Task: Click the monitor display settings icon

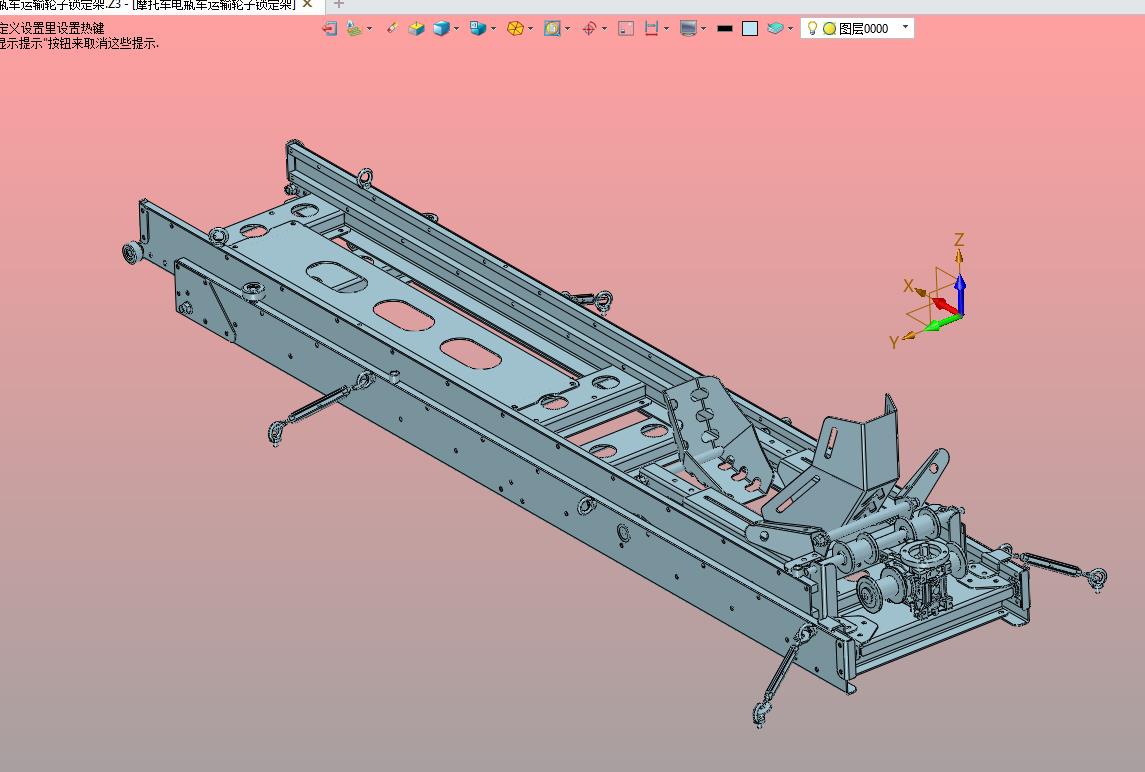Action: (688, 28)
